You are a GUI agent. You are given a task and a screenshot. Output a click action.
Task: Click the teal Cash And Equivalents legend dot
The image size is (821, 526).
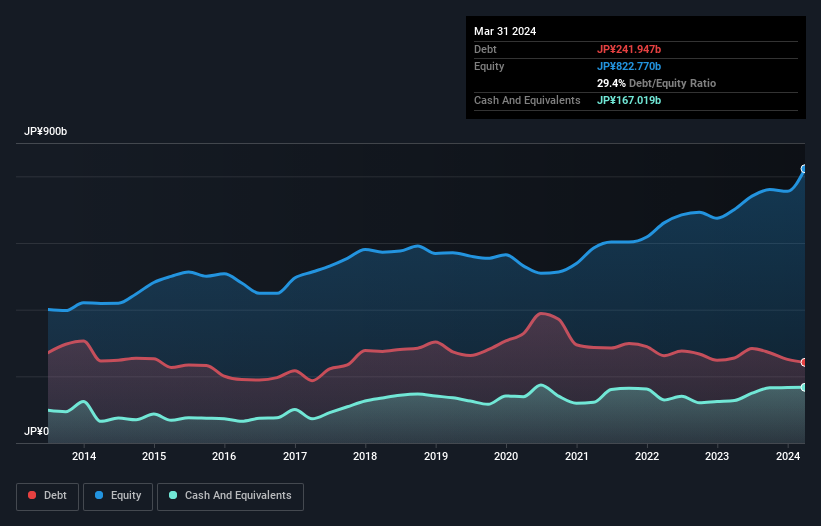coord(173,495)
